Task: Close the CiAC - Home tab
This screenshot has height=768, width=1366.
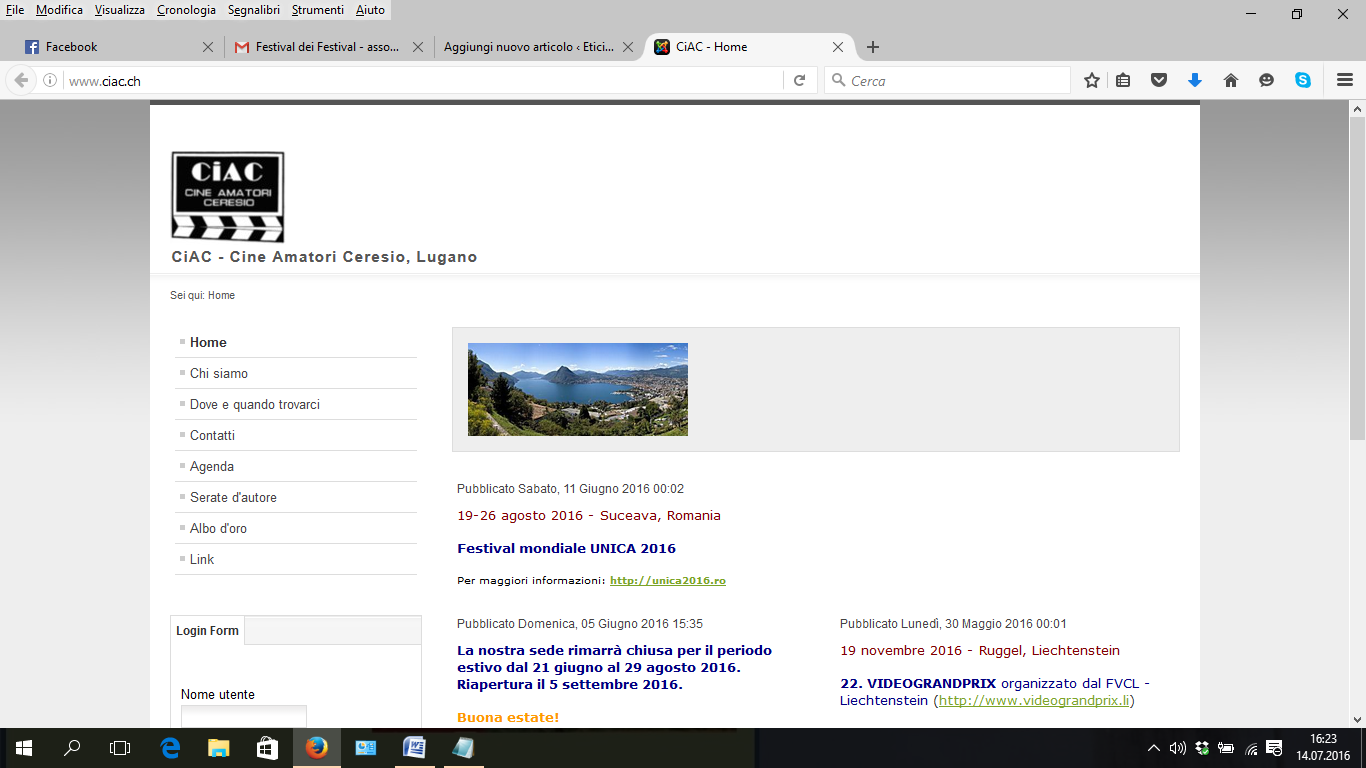Action: [x=838, y=47]
